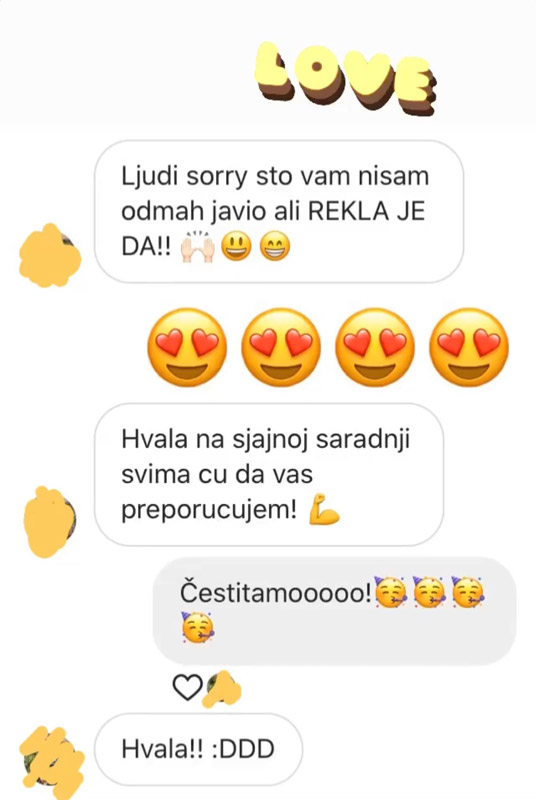Click the flexed biceps emoji
The image size is (536, 800).
click(324, 509)
